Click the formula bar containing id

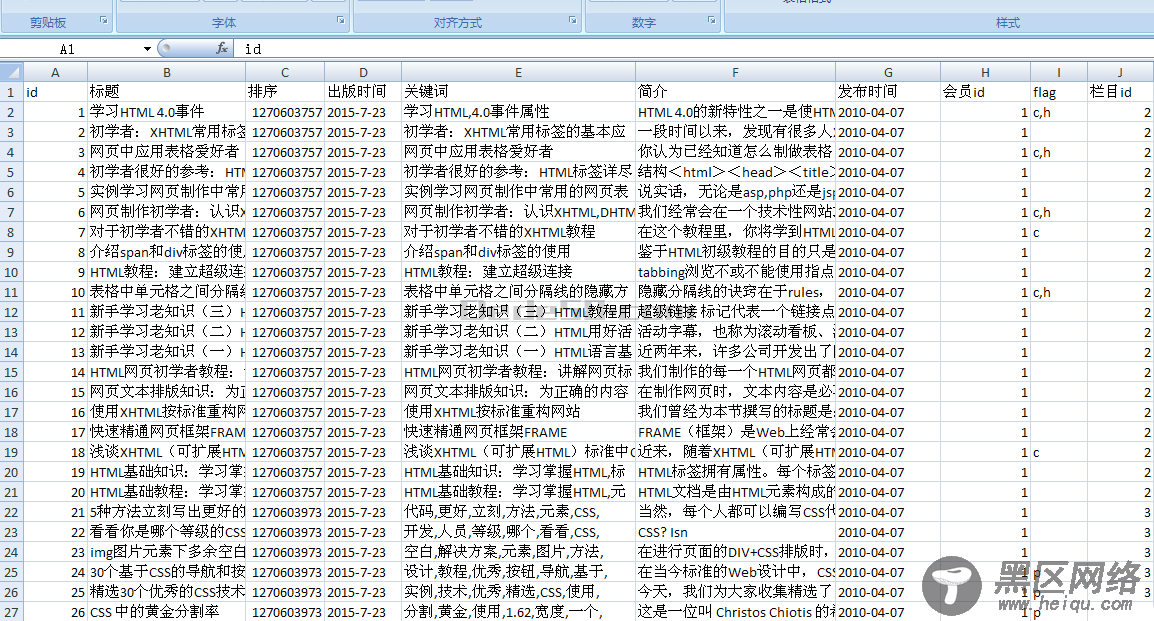click(x=695, y=49)
